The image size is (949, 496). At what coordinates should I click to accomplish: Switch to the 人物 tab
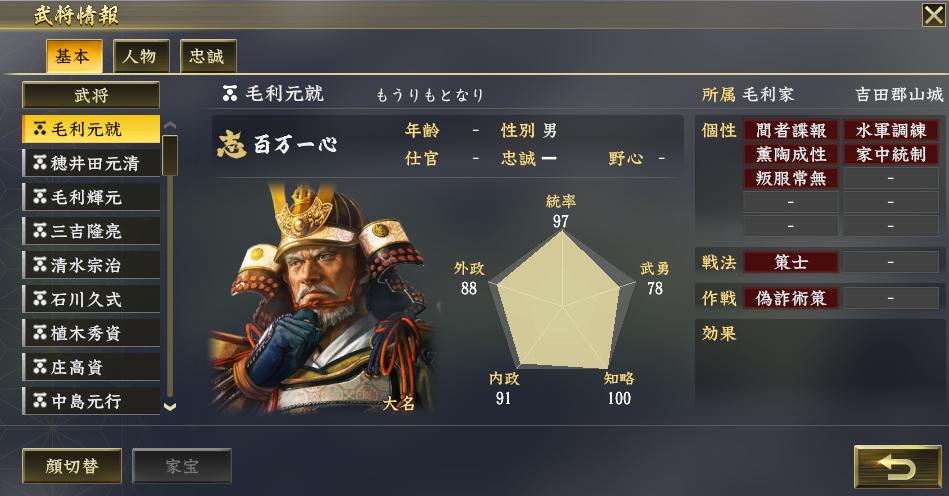[141, 56]
